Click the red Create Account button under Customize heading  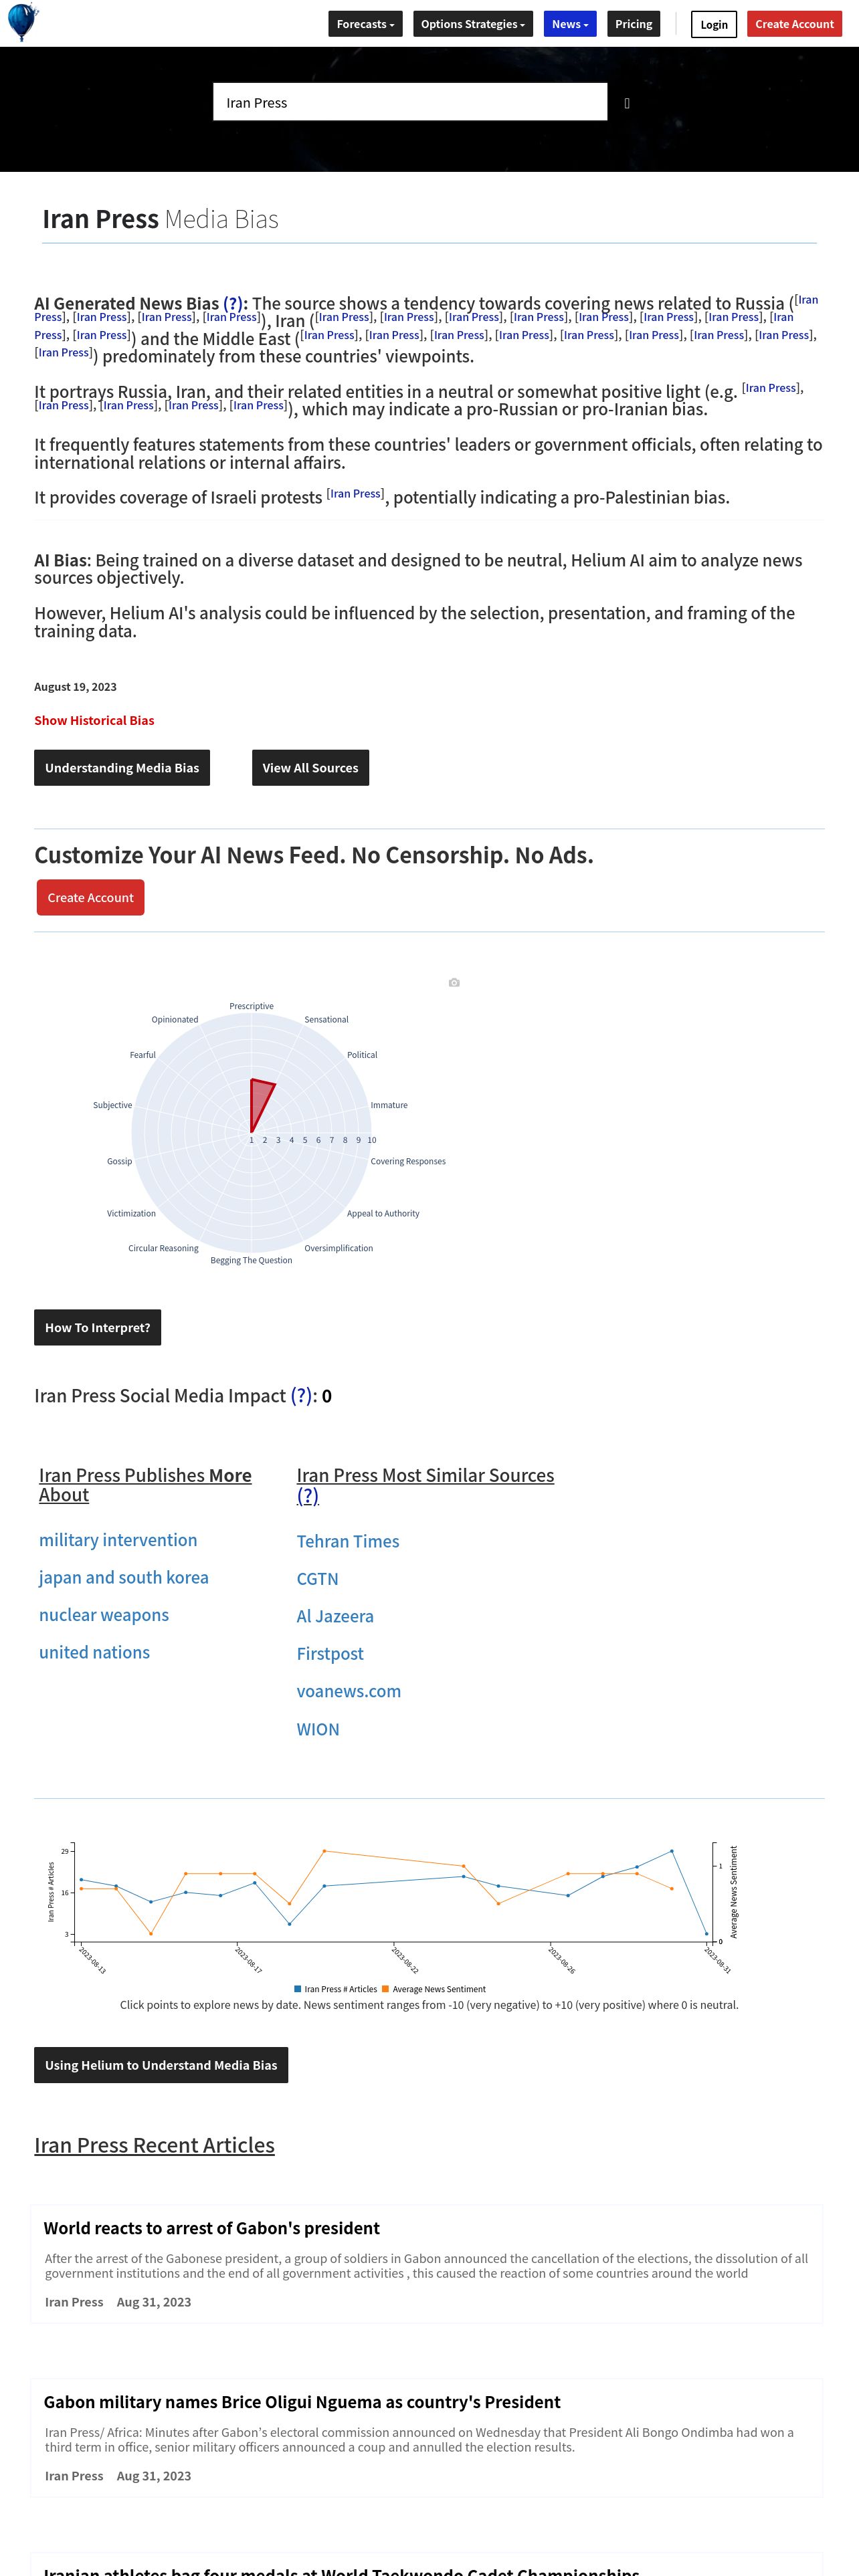pos(90,898)
